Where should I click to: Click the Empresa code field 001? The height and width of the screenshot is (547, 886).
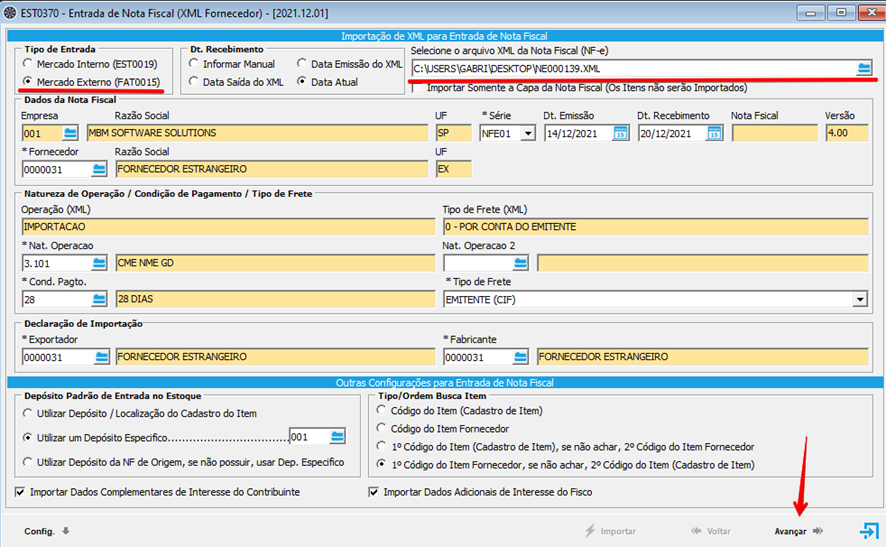coord(42,133)
